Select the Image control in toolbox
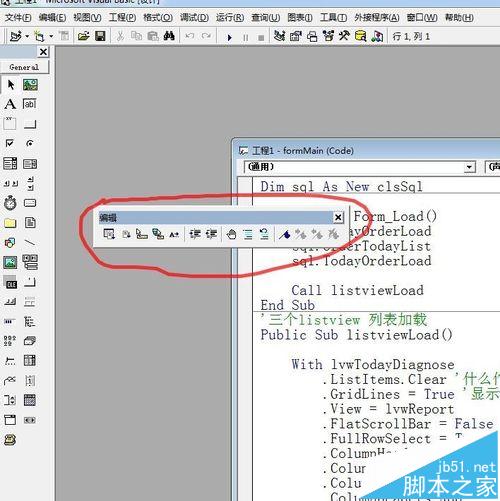Viewport: 500px width, 501px height. click(10, 262)
